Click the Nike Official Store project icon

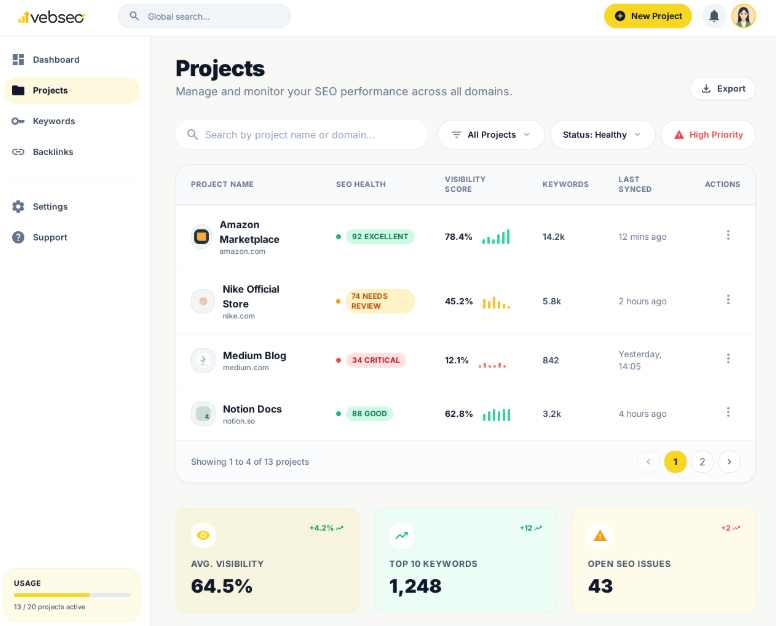click(x=203, y=301)
